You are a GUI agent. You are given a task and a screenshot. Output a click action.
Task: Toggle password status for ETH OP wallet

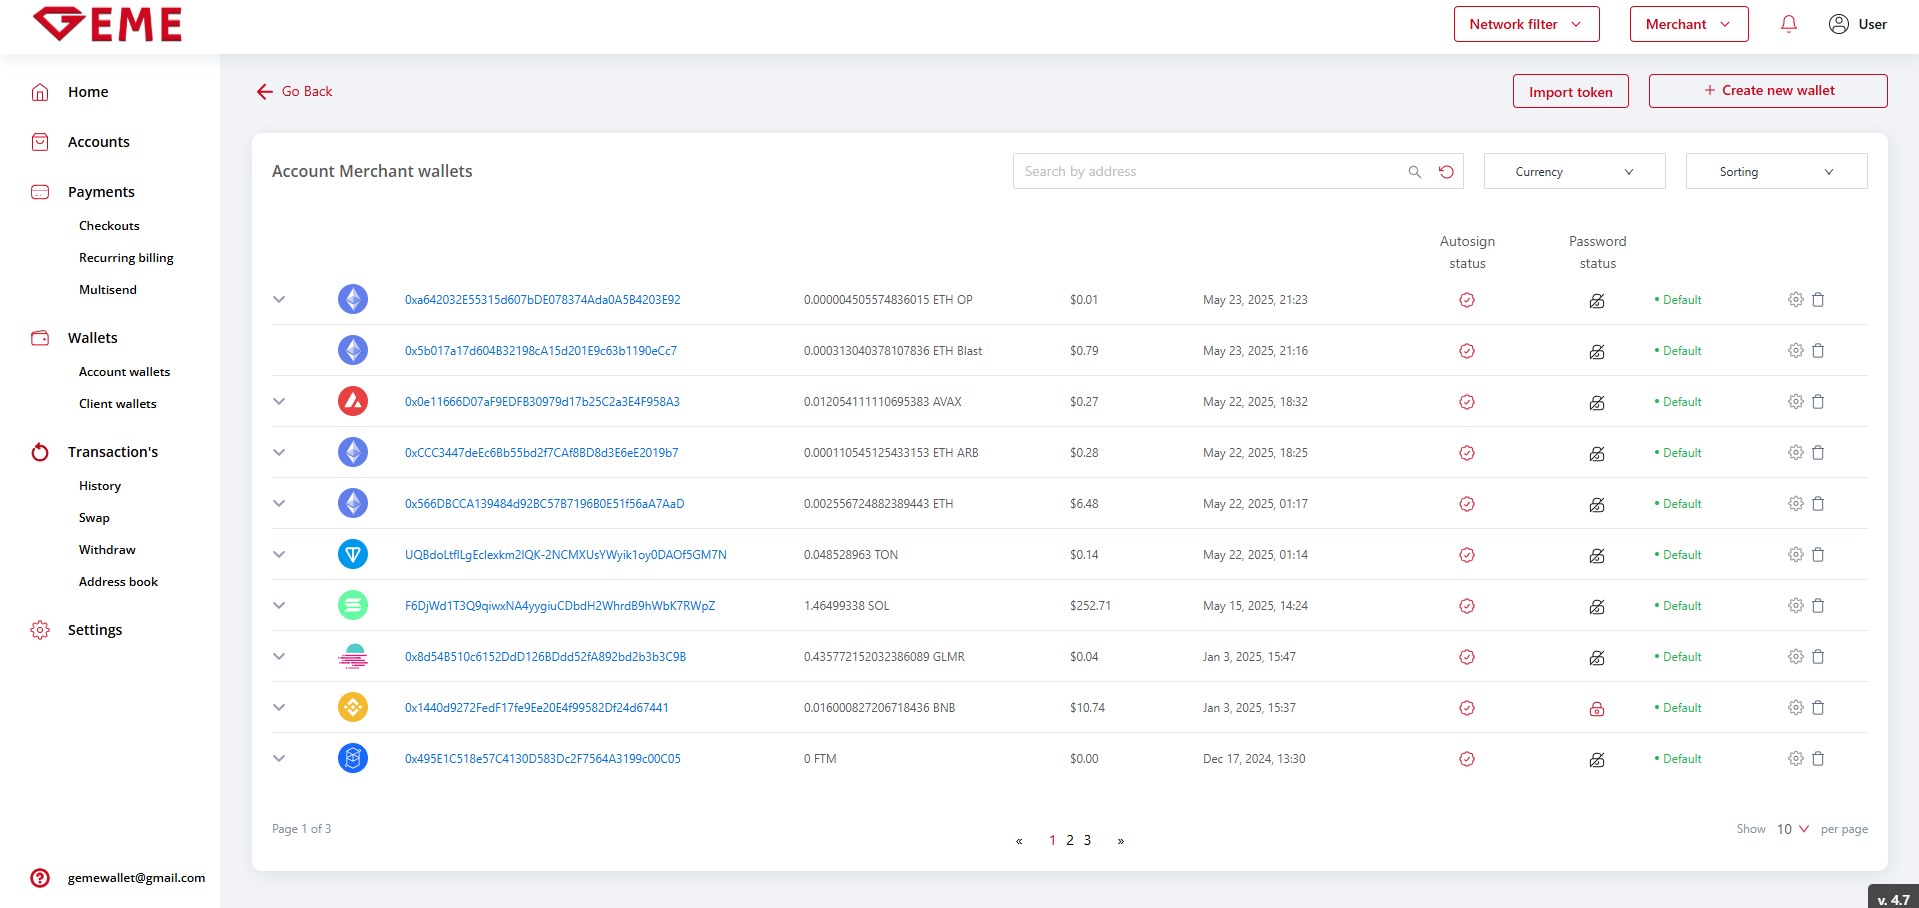(1597, 300)
